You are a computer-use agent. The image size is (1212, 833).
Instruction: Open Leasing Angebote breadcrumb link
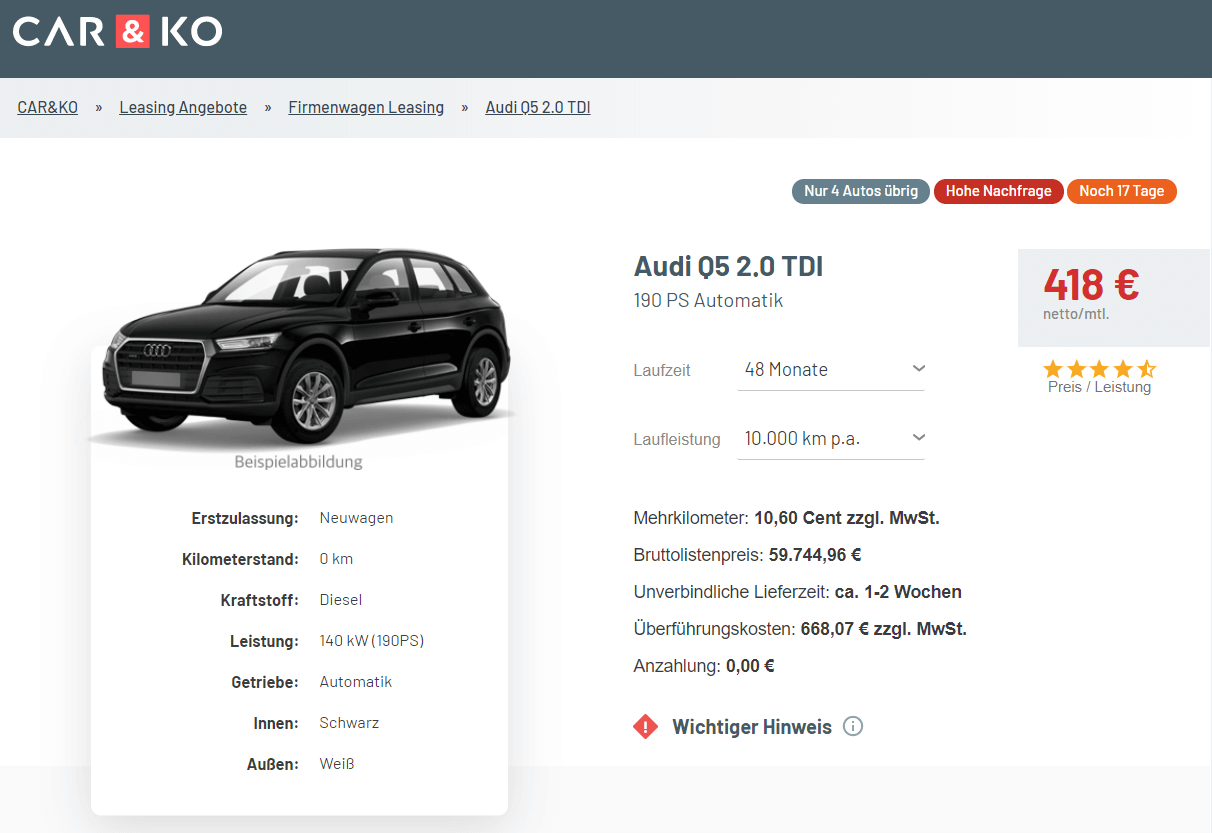(183, 108)
